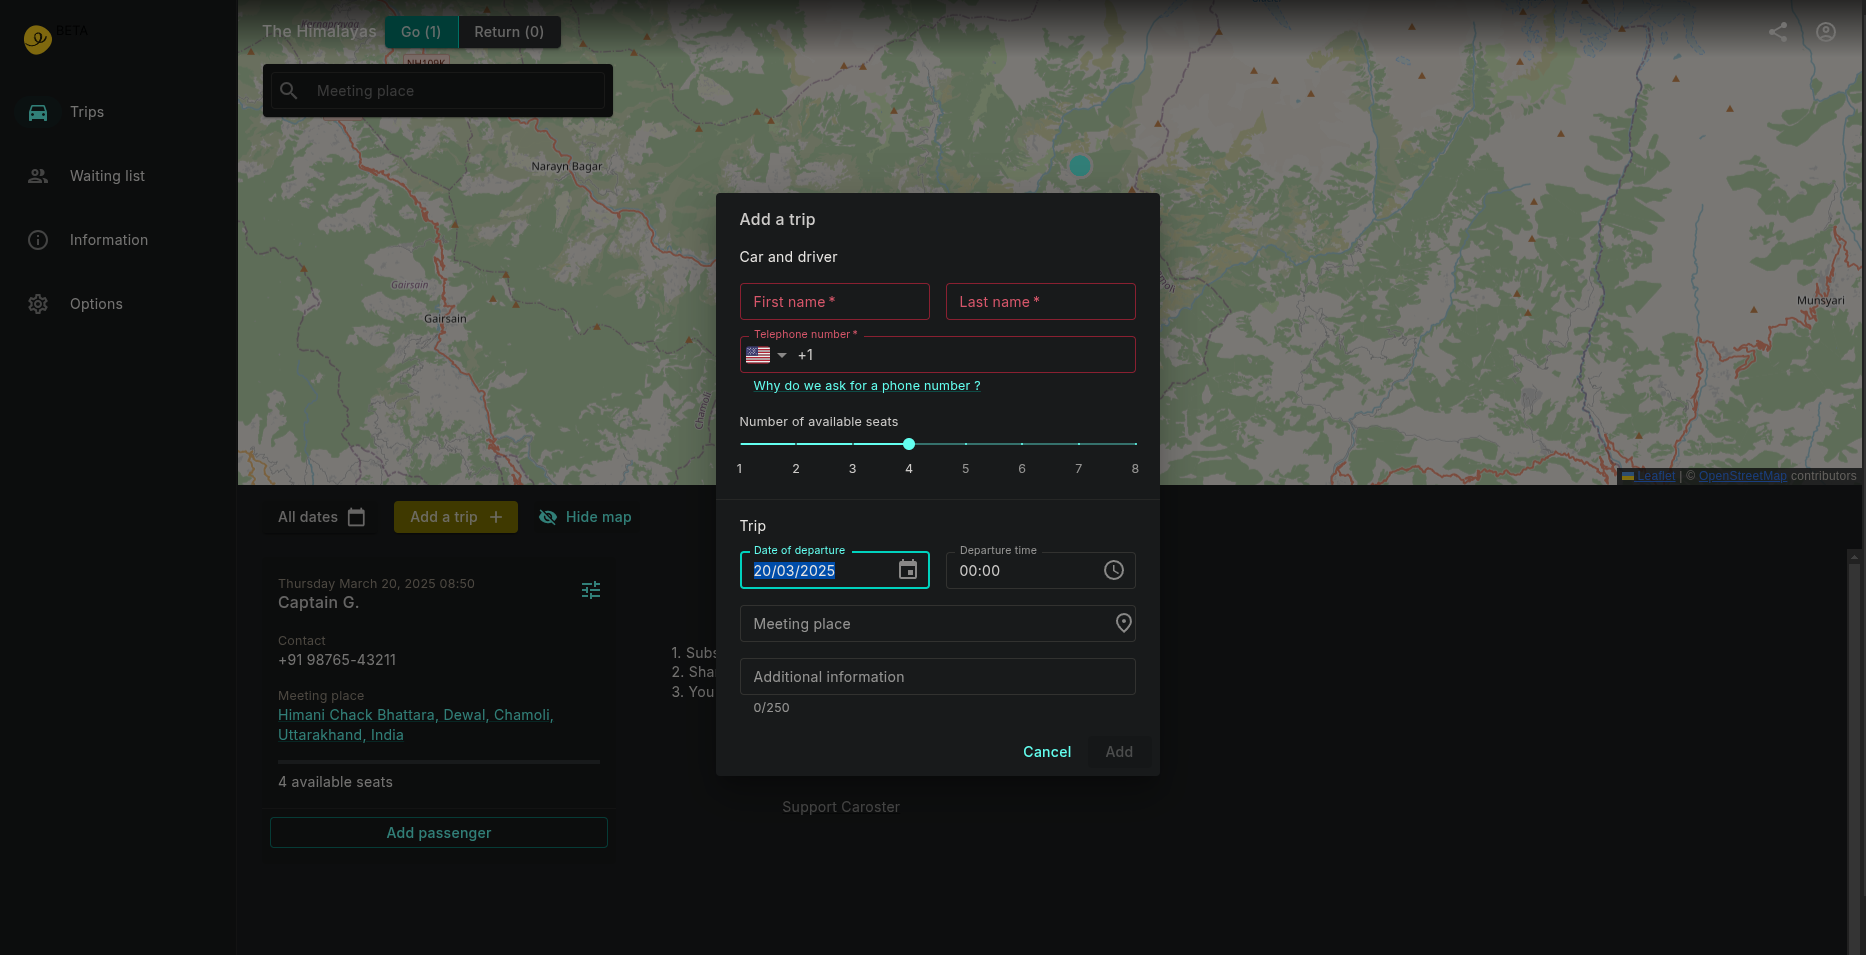Switch to the Go (1) tab
Image resolution: width=1866 pixels, height=955 pixels.
point(421,32)
